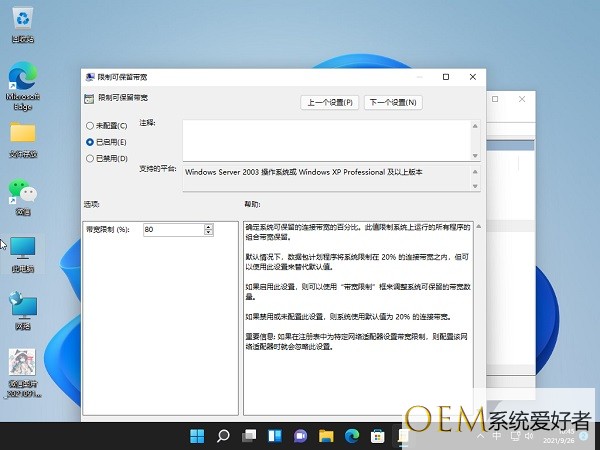600x450 pixels.
Task: Click the Windows Start button on taskbar
Action: coord(197,436)
